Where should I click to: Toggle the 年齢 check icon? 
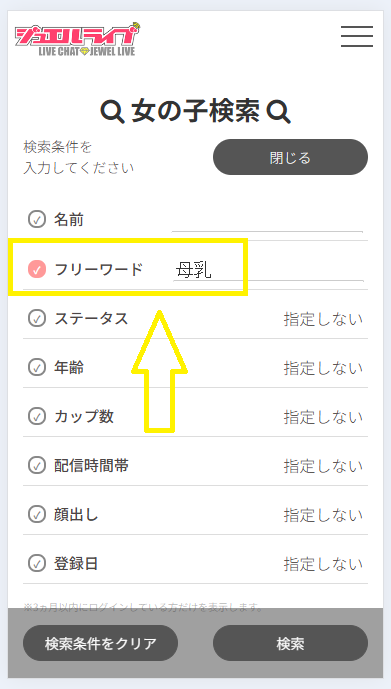tap(37, 367)
